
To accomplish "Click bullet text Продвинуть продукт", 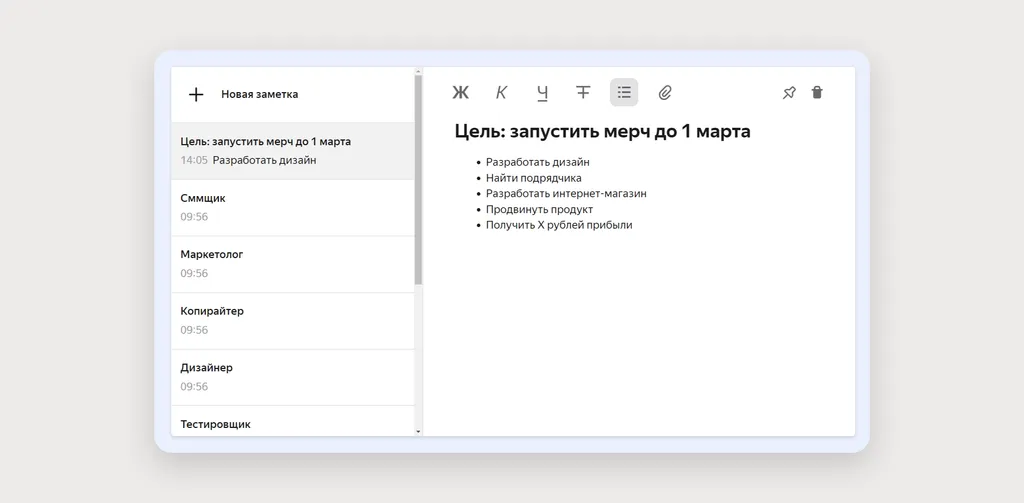I will click(x=539, y=209).
